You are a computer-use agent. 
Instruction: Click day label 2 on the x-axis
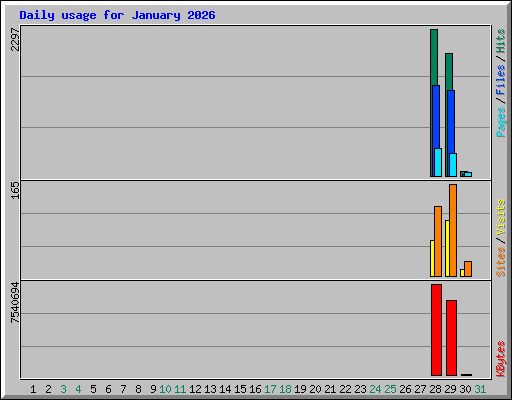(48, 389)
